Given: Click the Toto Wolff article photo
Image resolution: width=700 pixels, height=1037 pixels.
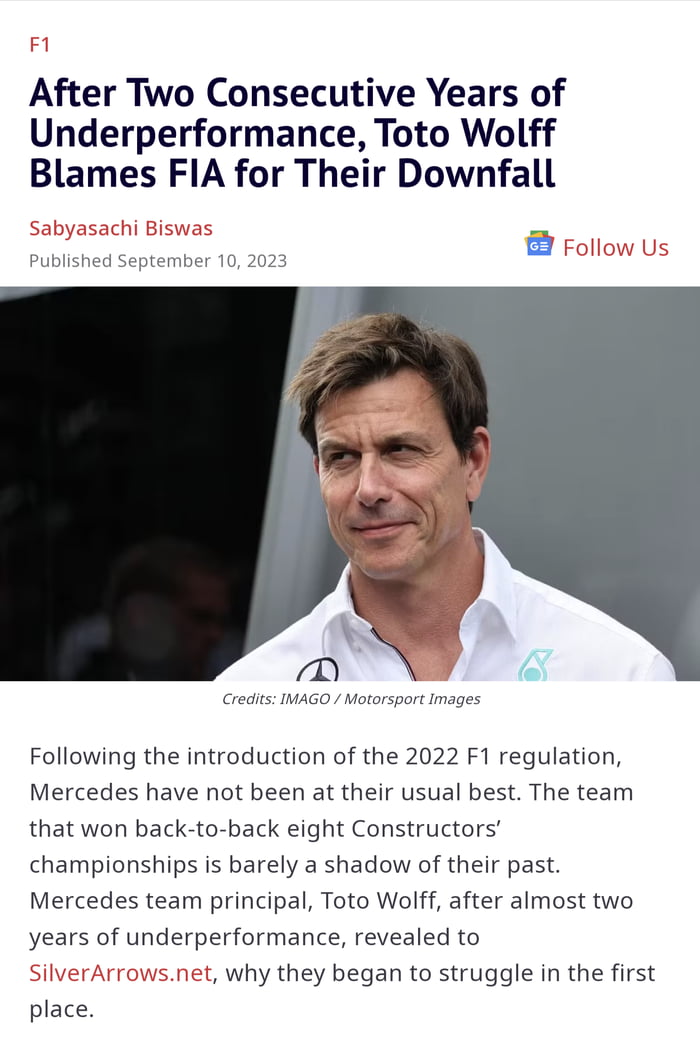Looking at the screenshot, I should pos(350,483).
